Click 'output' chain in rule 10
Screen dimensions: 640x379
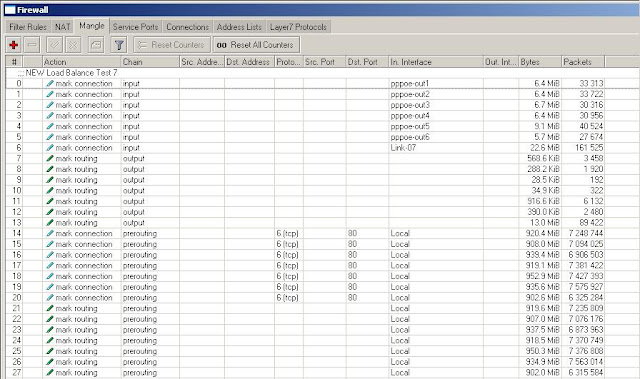click(x=134, y=191)
